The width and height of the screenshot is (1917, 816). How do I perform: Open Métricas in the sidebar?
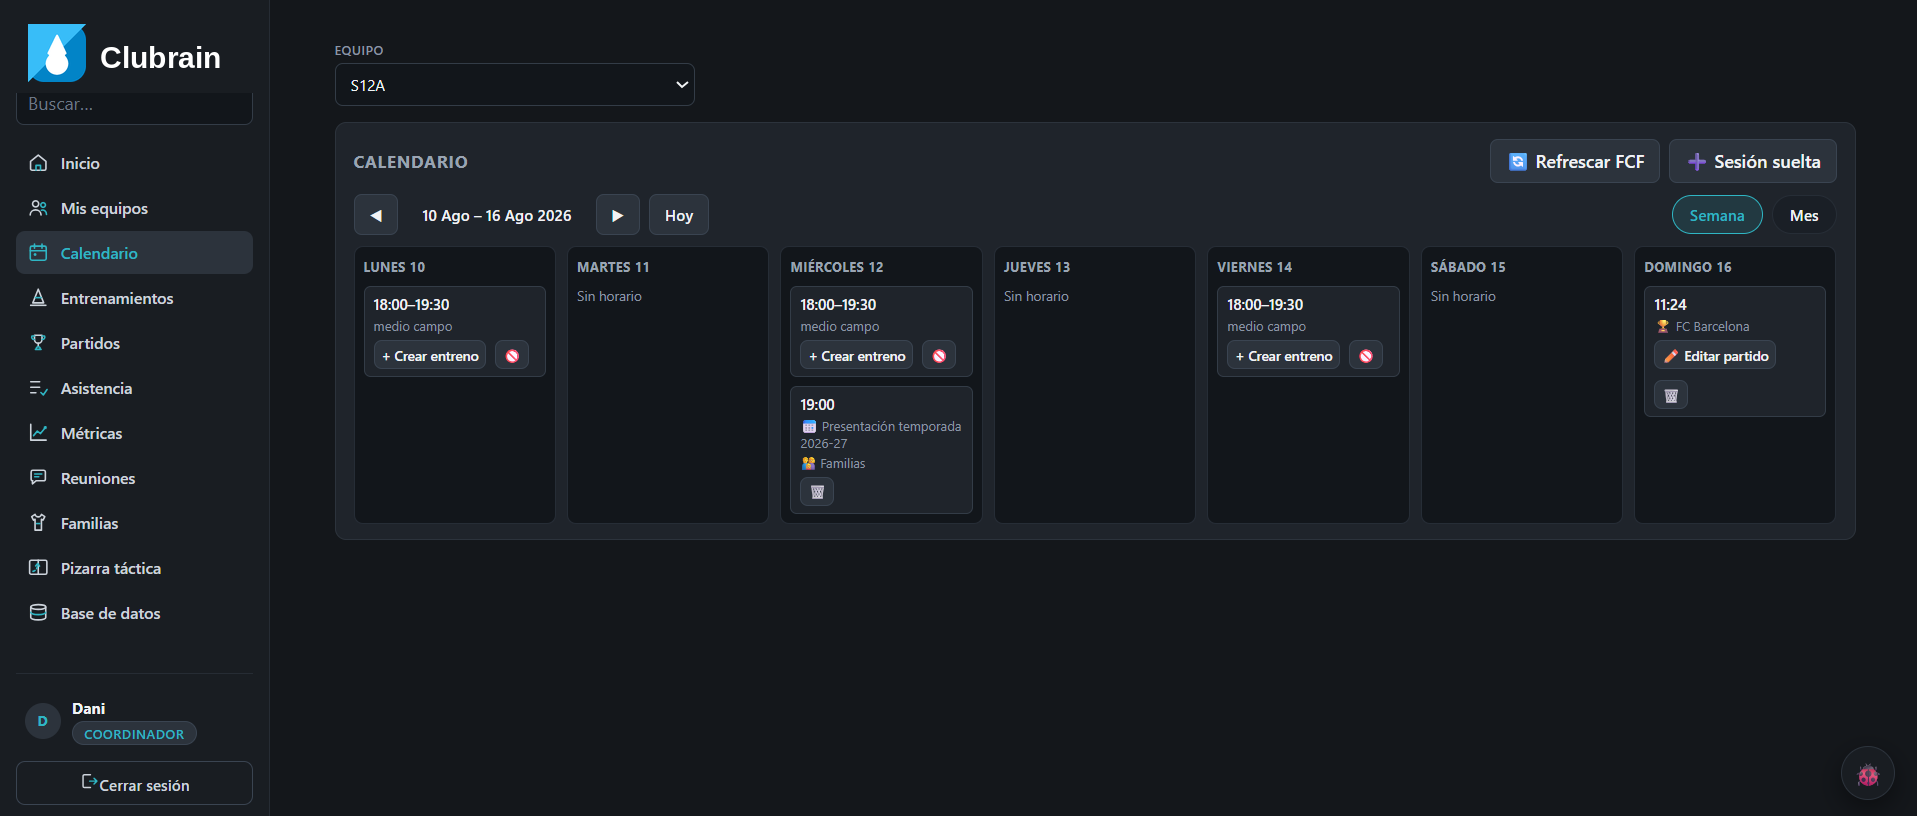click(134, 433)
